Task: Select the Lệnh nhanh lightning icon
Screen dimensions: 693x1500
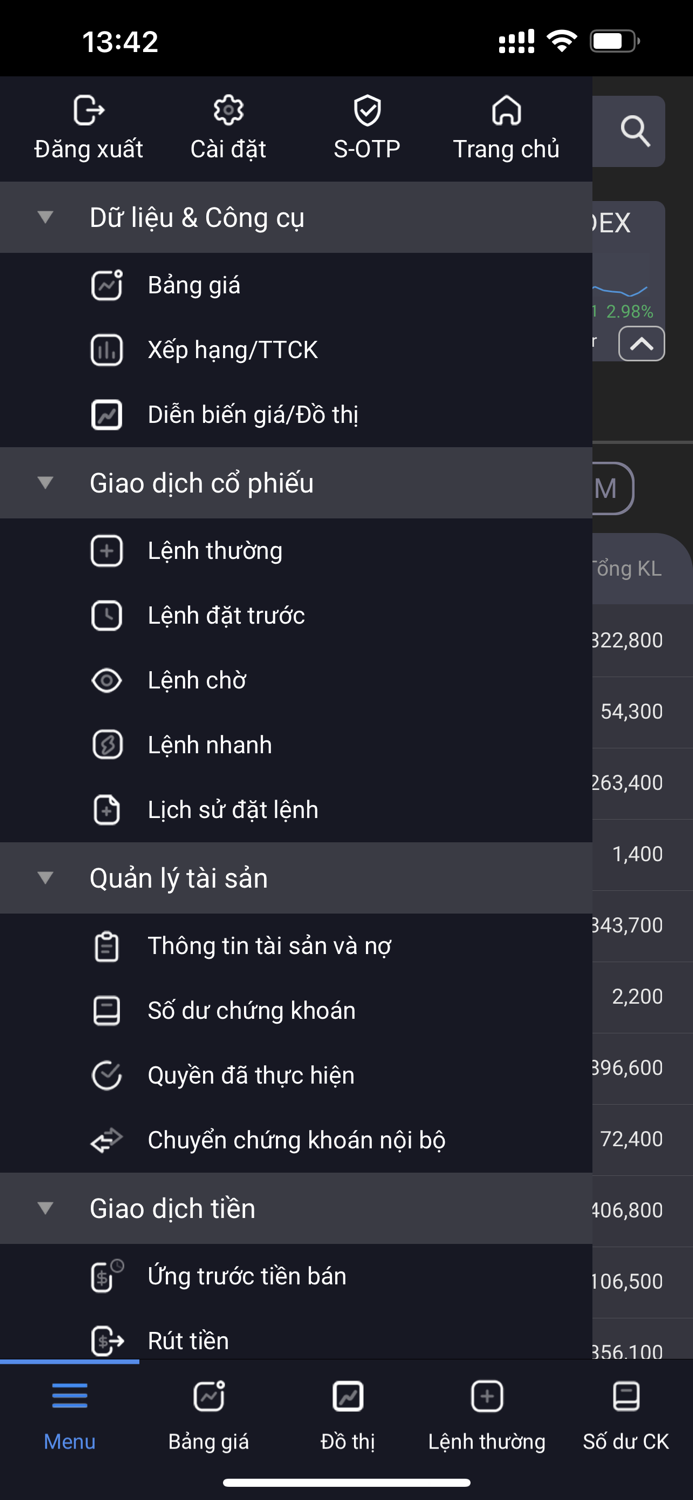Action: [x=107, y=744]
